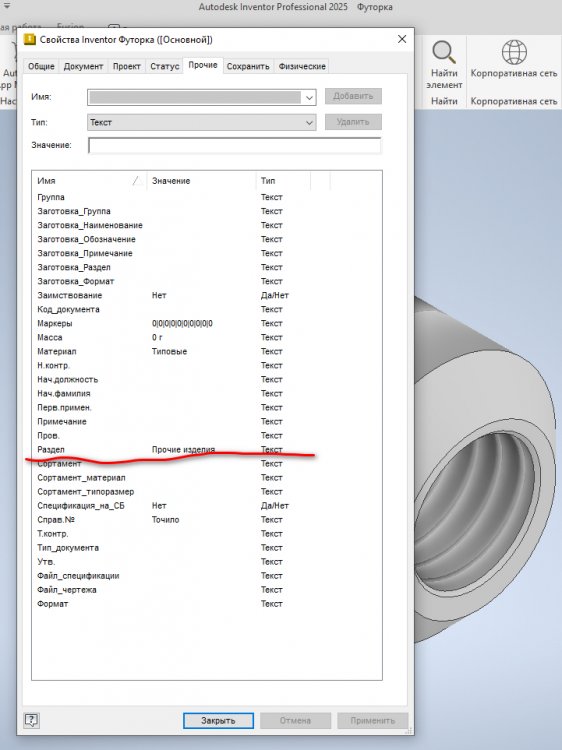Click the Найти элемент magnifier icon
Viewport: 562px width, 750px height.
(x=443, y=52)
